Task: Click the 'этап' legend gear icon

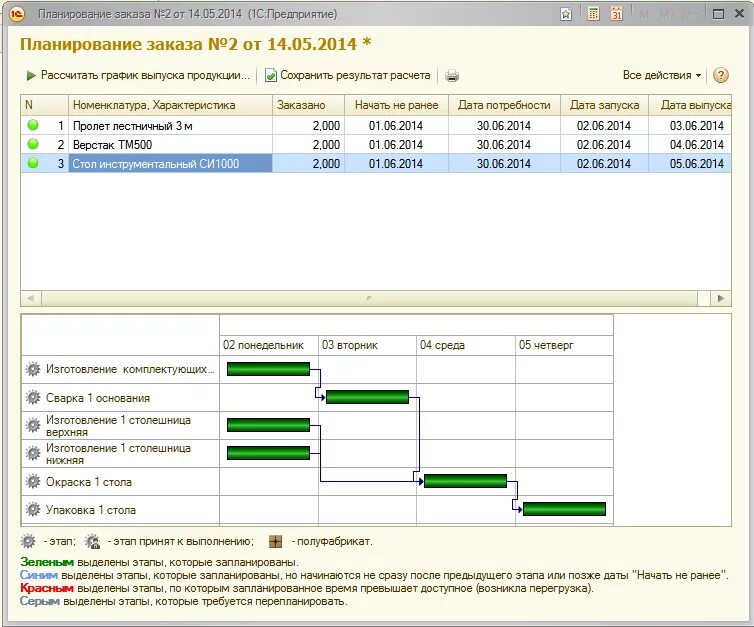Action: tap(28, 541)
